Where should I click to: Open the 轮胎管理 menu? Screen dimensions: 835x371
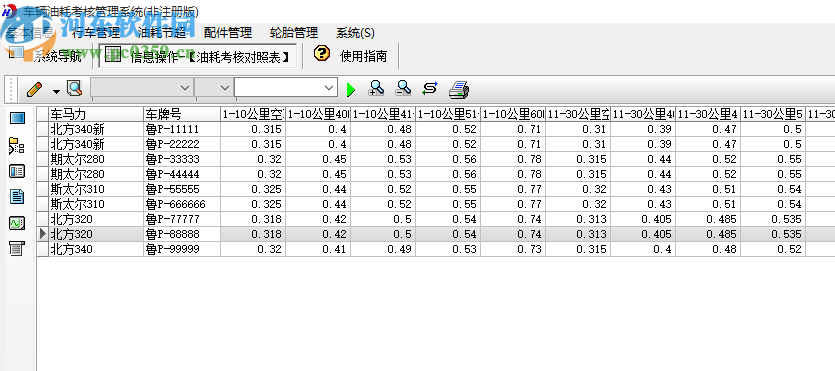pyautogui.click(x=294, y=33)
